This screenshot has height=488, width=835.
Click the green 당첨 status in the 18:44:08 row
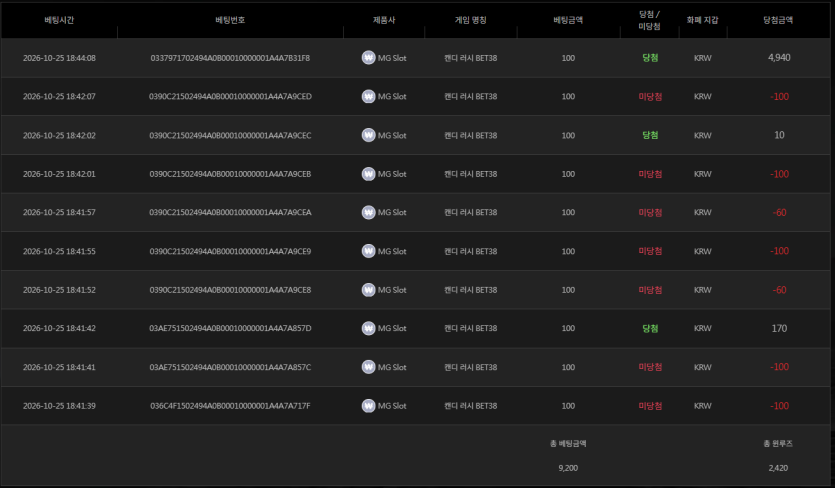pos(650,58)
